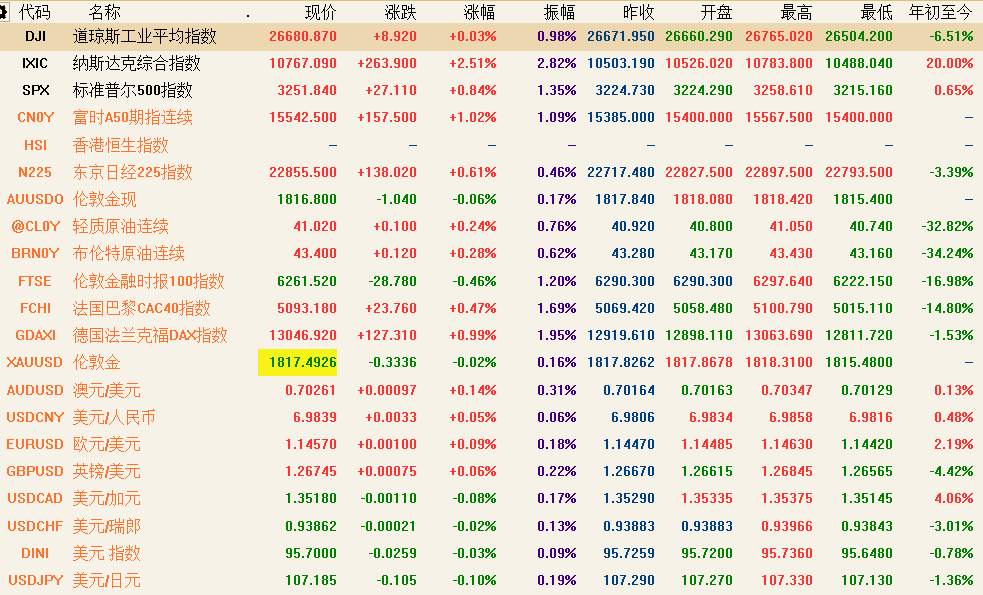
Task: Open 布伦特原油连续 row
Action: pyautogui.click(x=129, y=253)
